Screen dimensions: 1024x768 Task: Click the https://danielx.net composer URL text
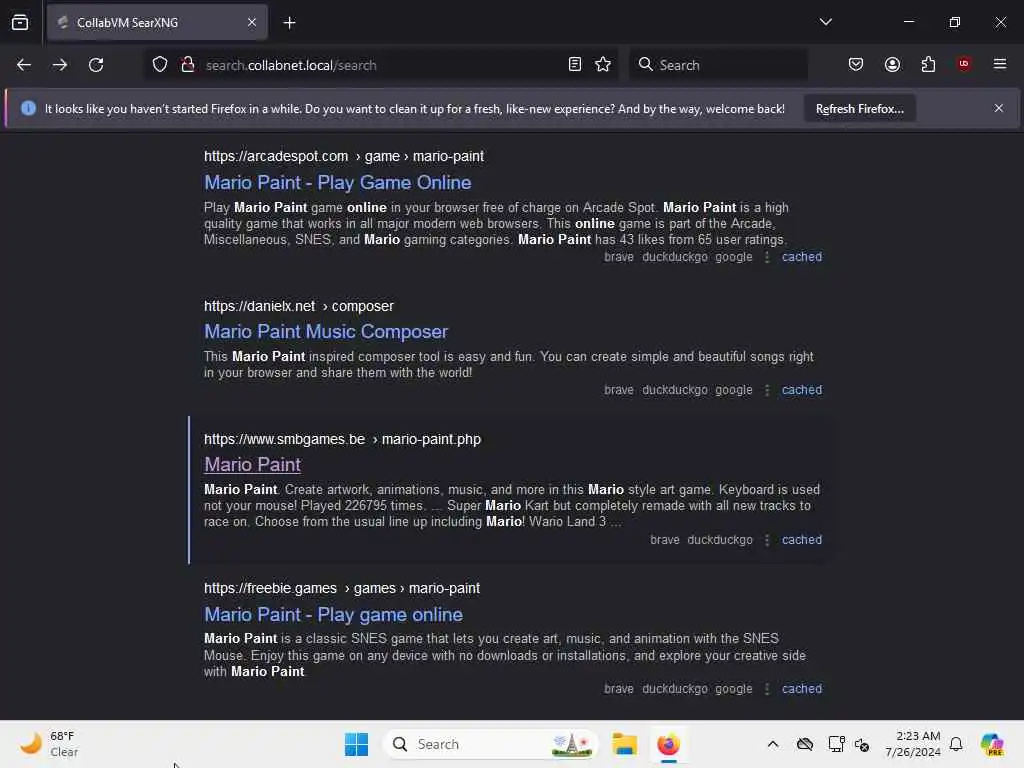pyautogui.click(x=298, y=306)
